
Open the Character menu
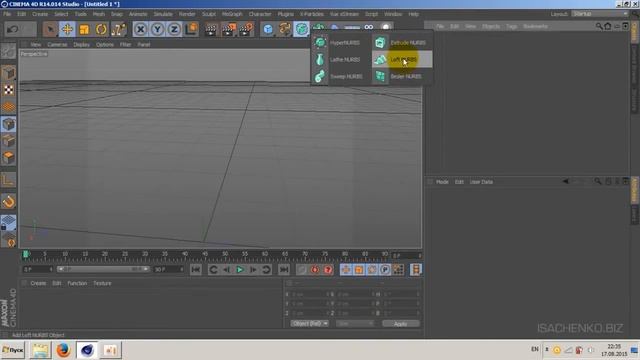point(260,14)
